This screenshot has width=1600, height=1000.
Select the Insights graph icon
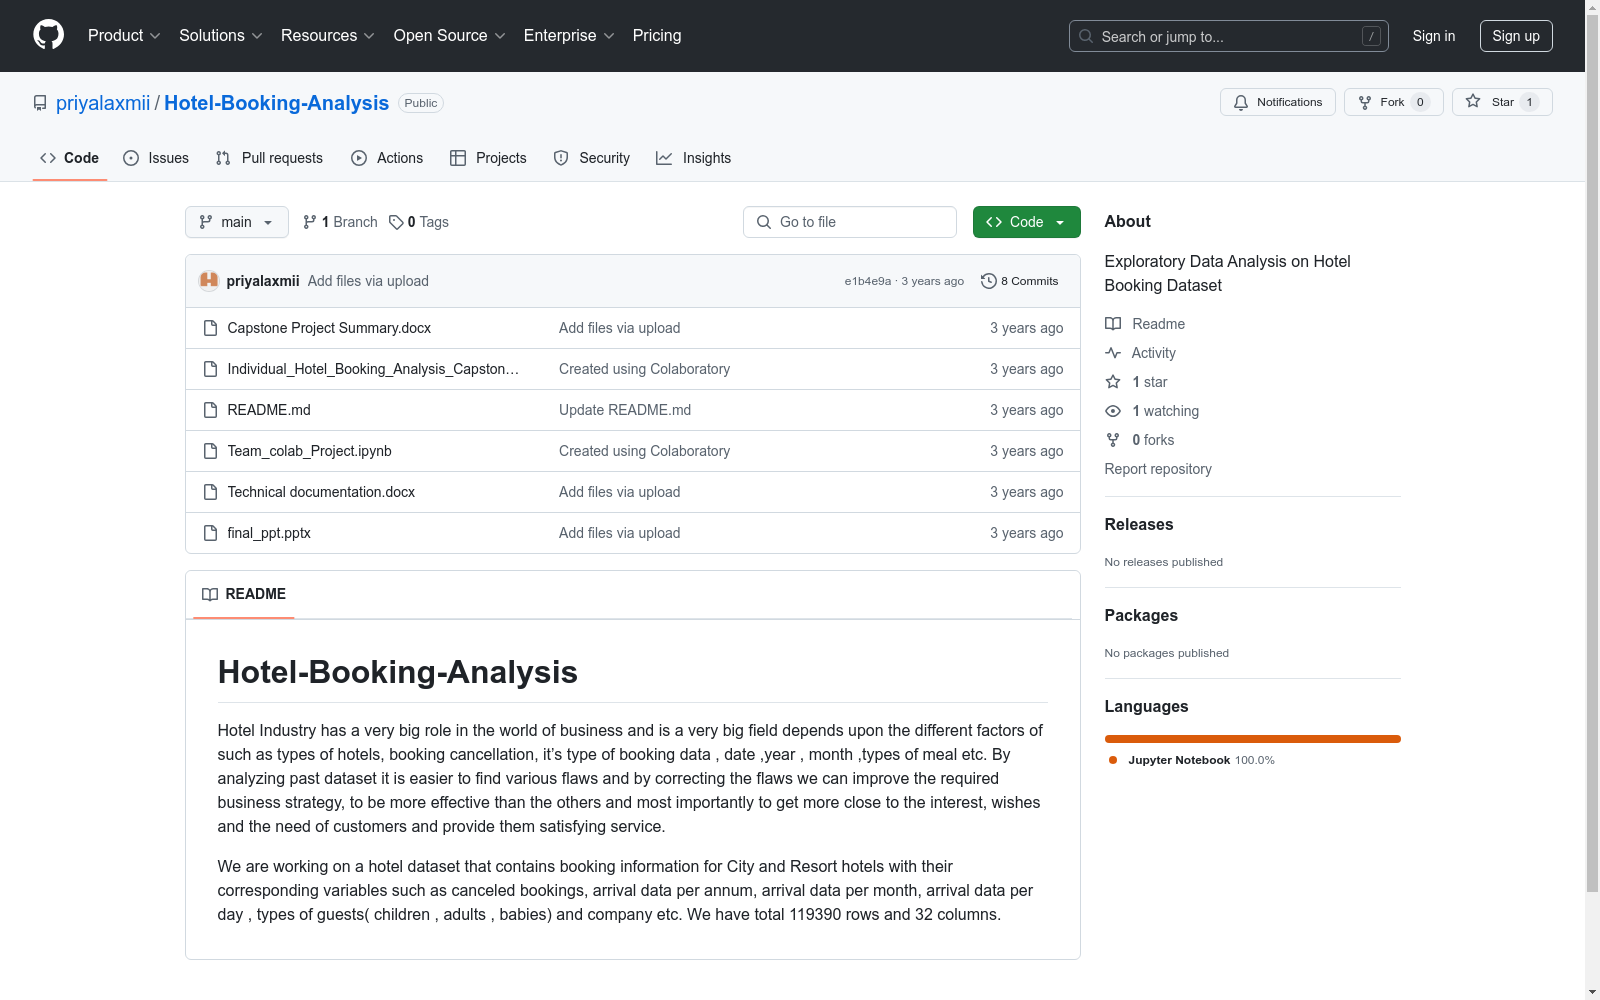pos(664,158)
